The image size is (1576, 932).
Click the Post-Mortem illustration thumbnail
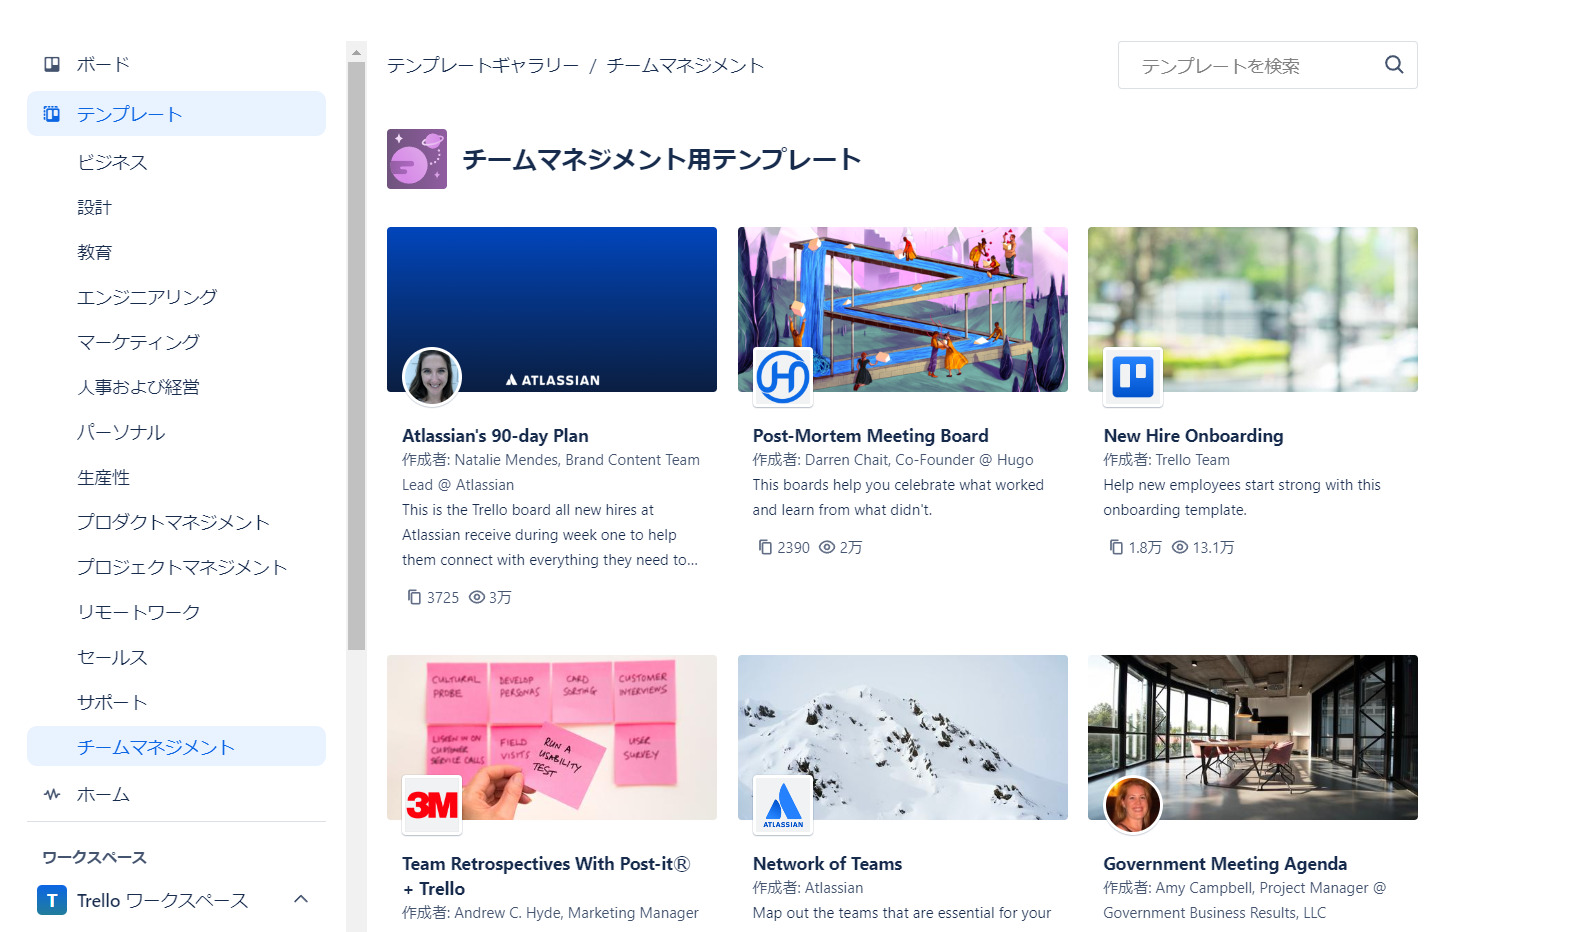pos(903,309)
